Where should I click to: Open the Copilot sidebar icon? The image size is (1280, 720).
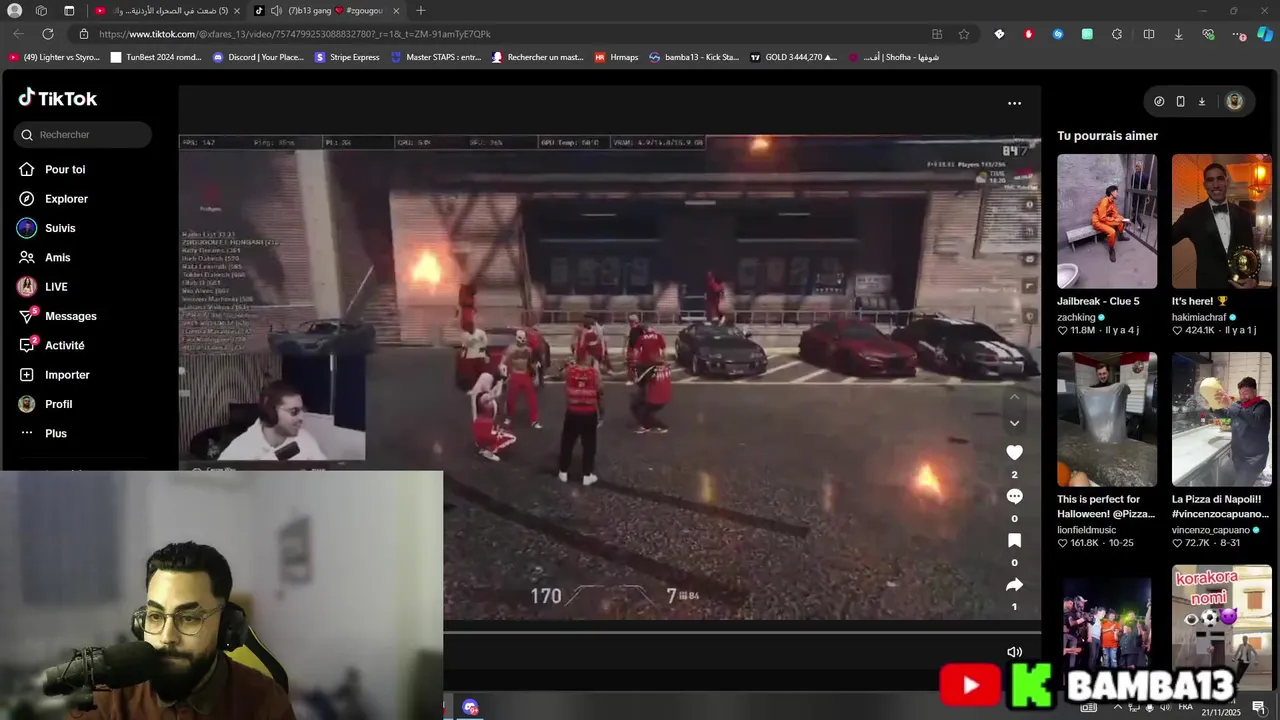[1265, 34]
